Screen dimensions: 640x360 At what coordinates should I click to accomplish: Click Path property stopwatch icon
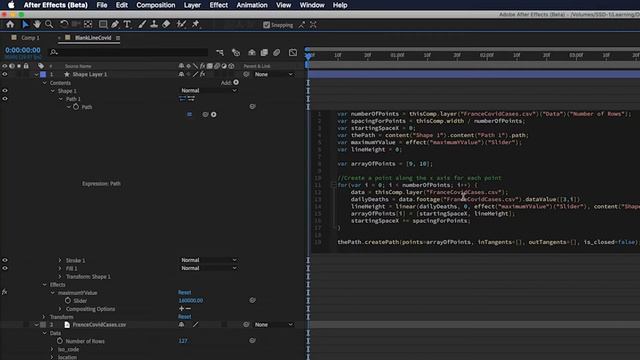click(76, 107)
